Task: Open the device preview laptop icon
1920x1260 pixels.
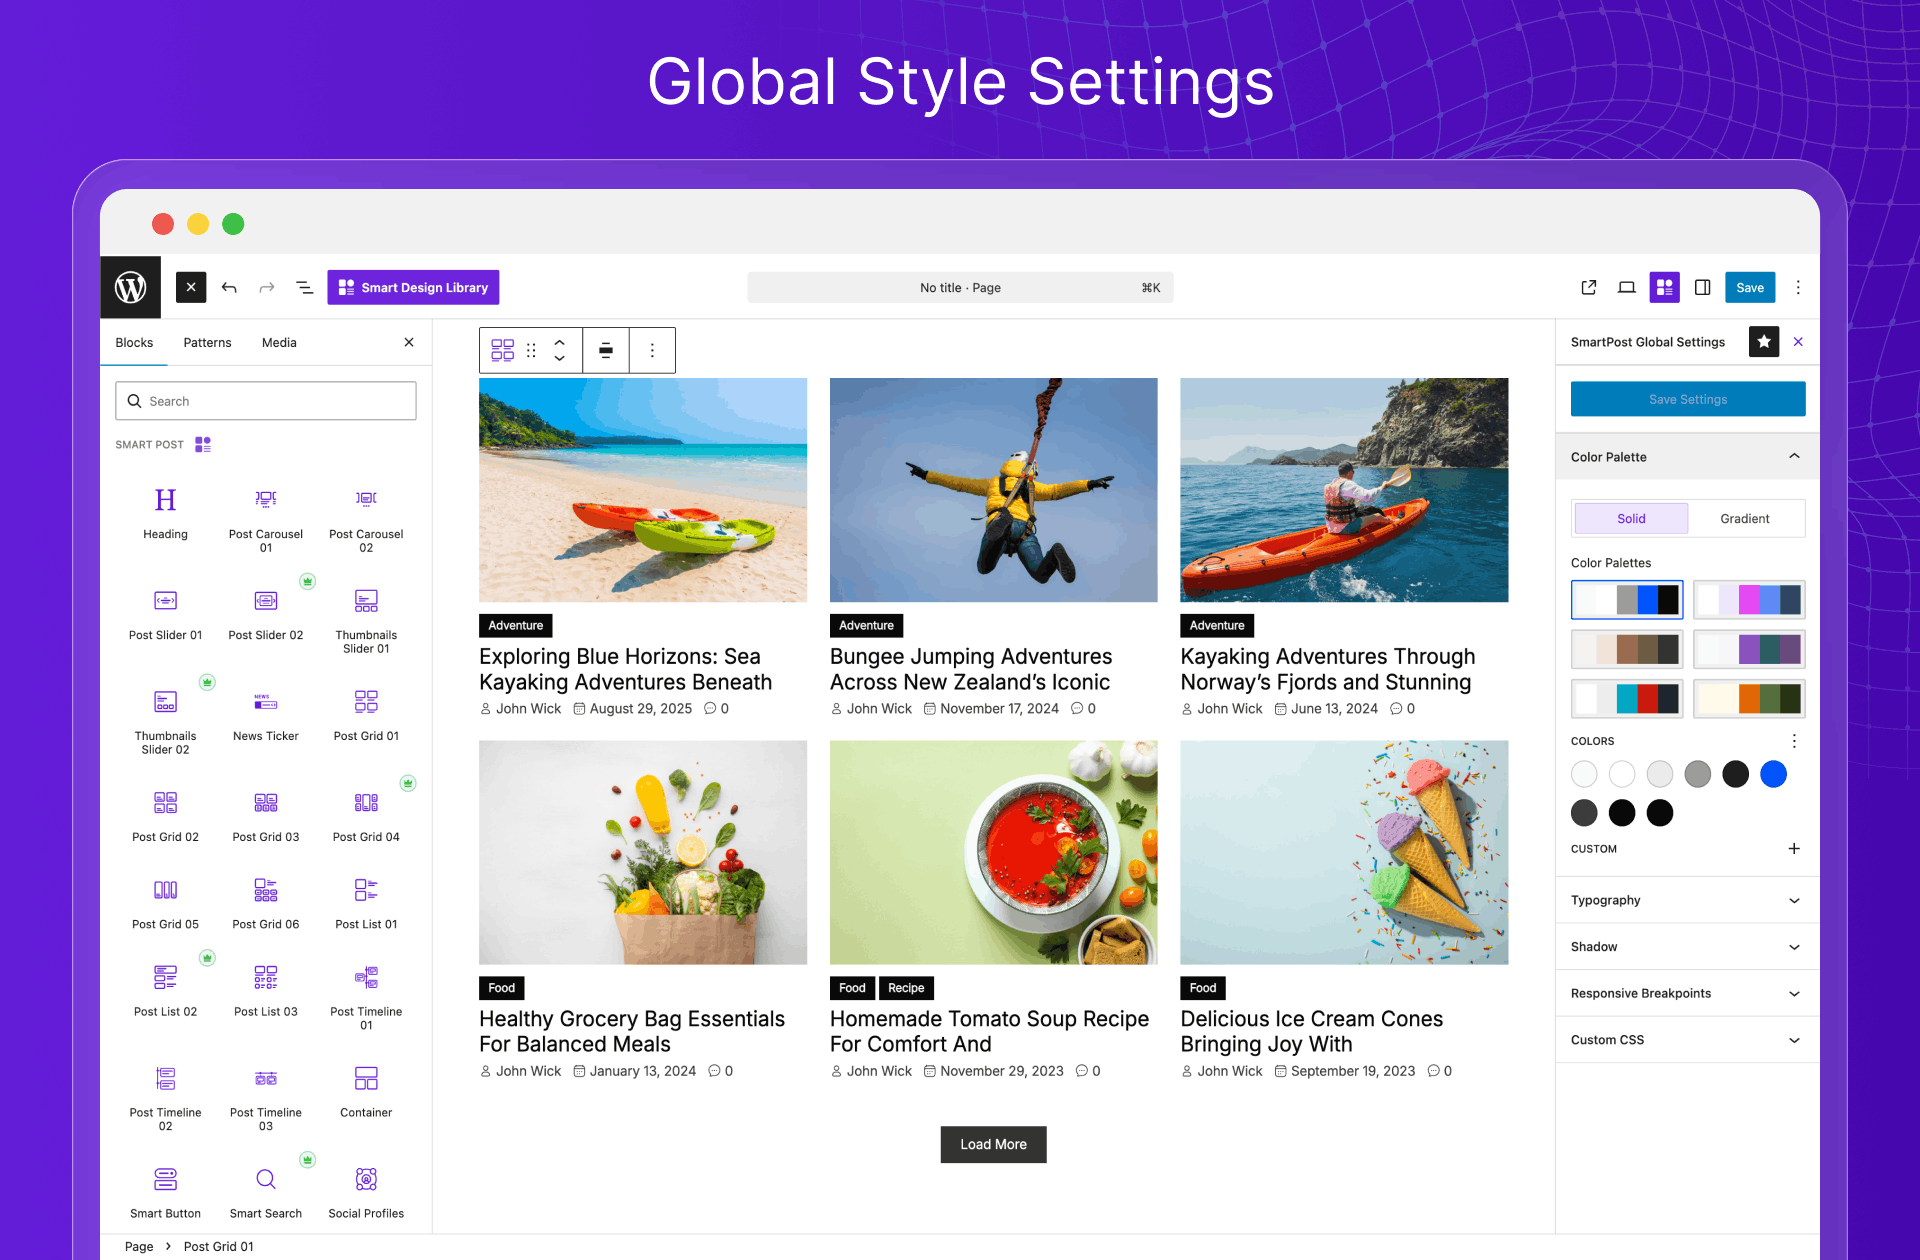Action: (x=1627, y=288)
